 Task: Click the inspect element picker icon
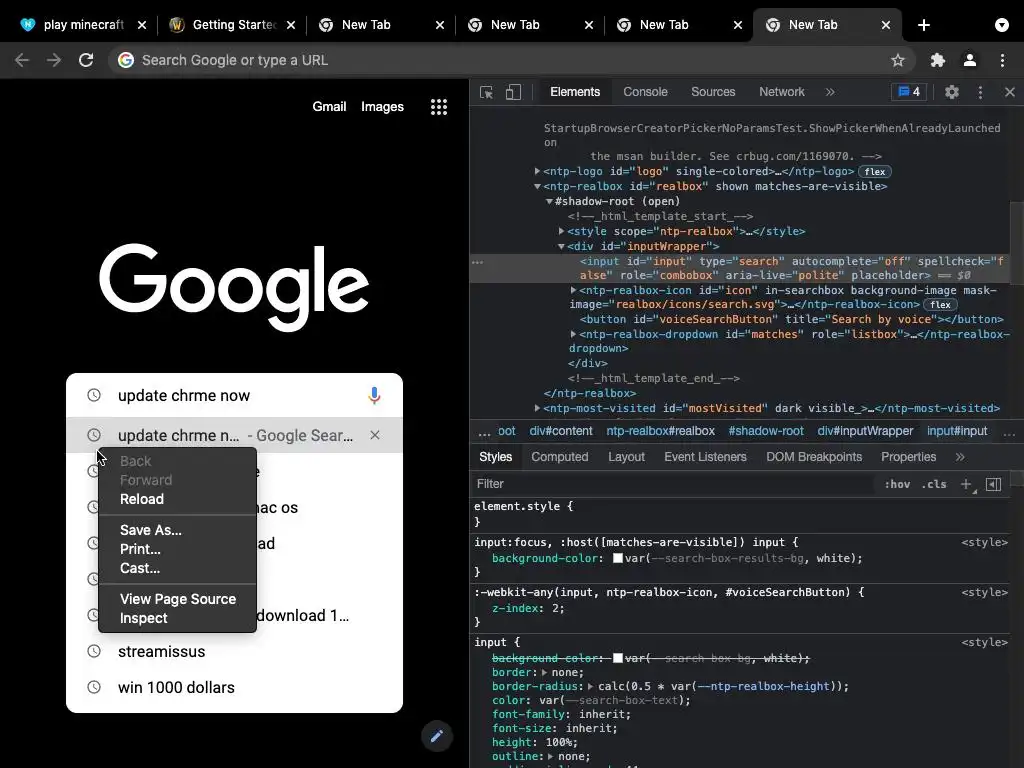[486, 92]
